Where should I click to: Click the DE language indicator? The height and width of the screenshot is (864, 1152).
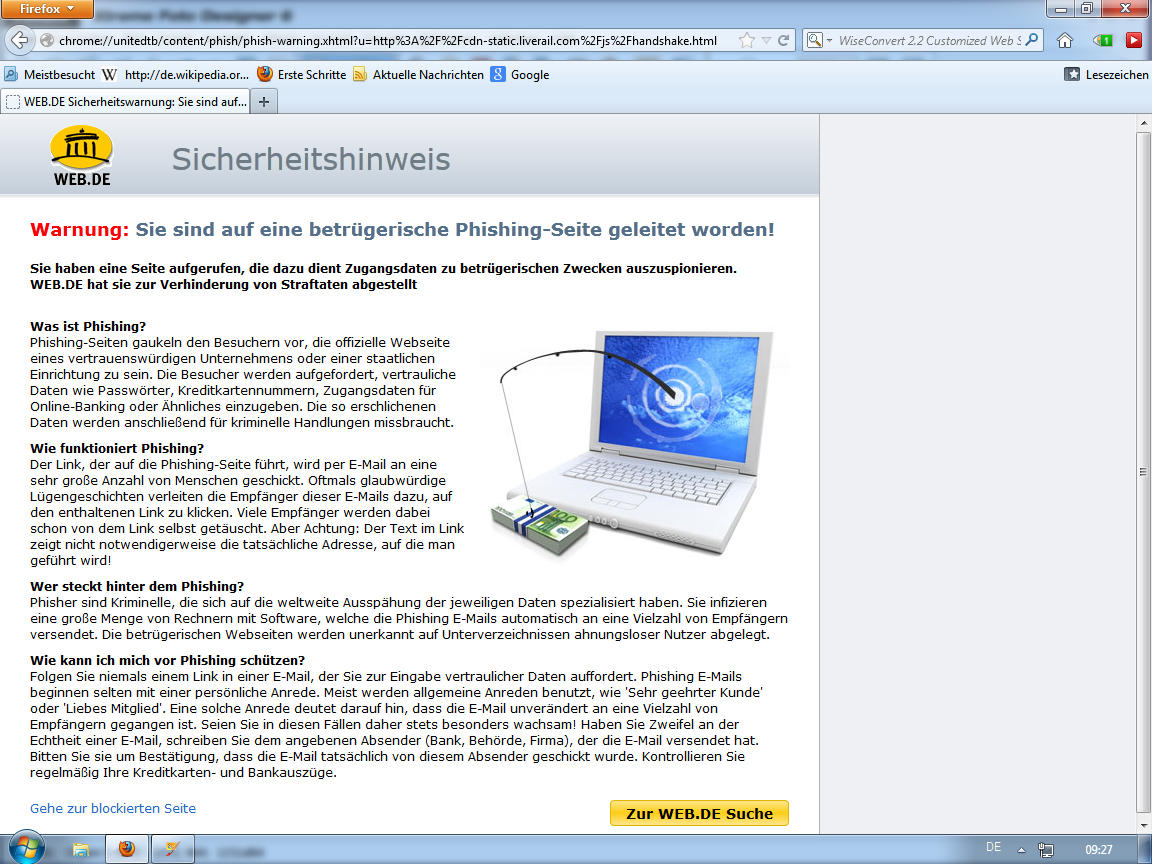point(993,847)
